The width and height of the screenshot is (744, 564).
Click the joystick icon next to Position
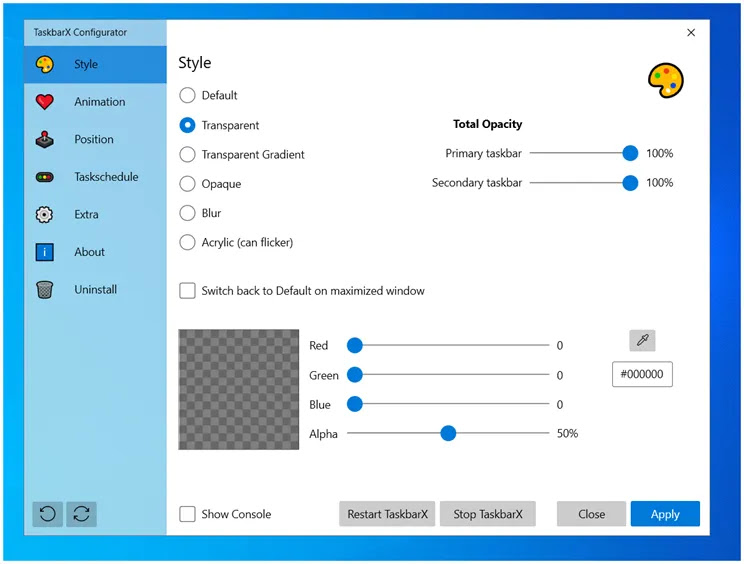[x=45, y=139]
